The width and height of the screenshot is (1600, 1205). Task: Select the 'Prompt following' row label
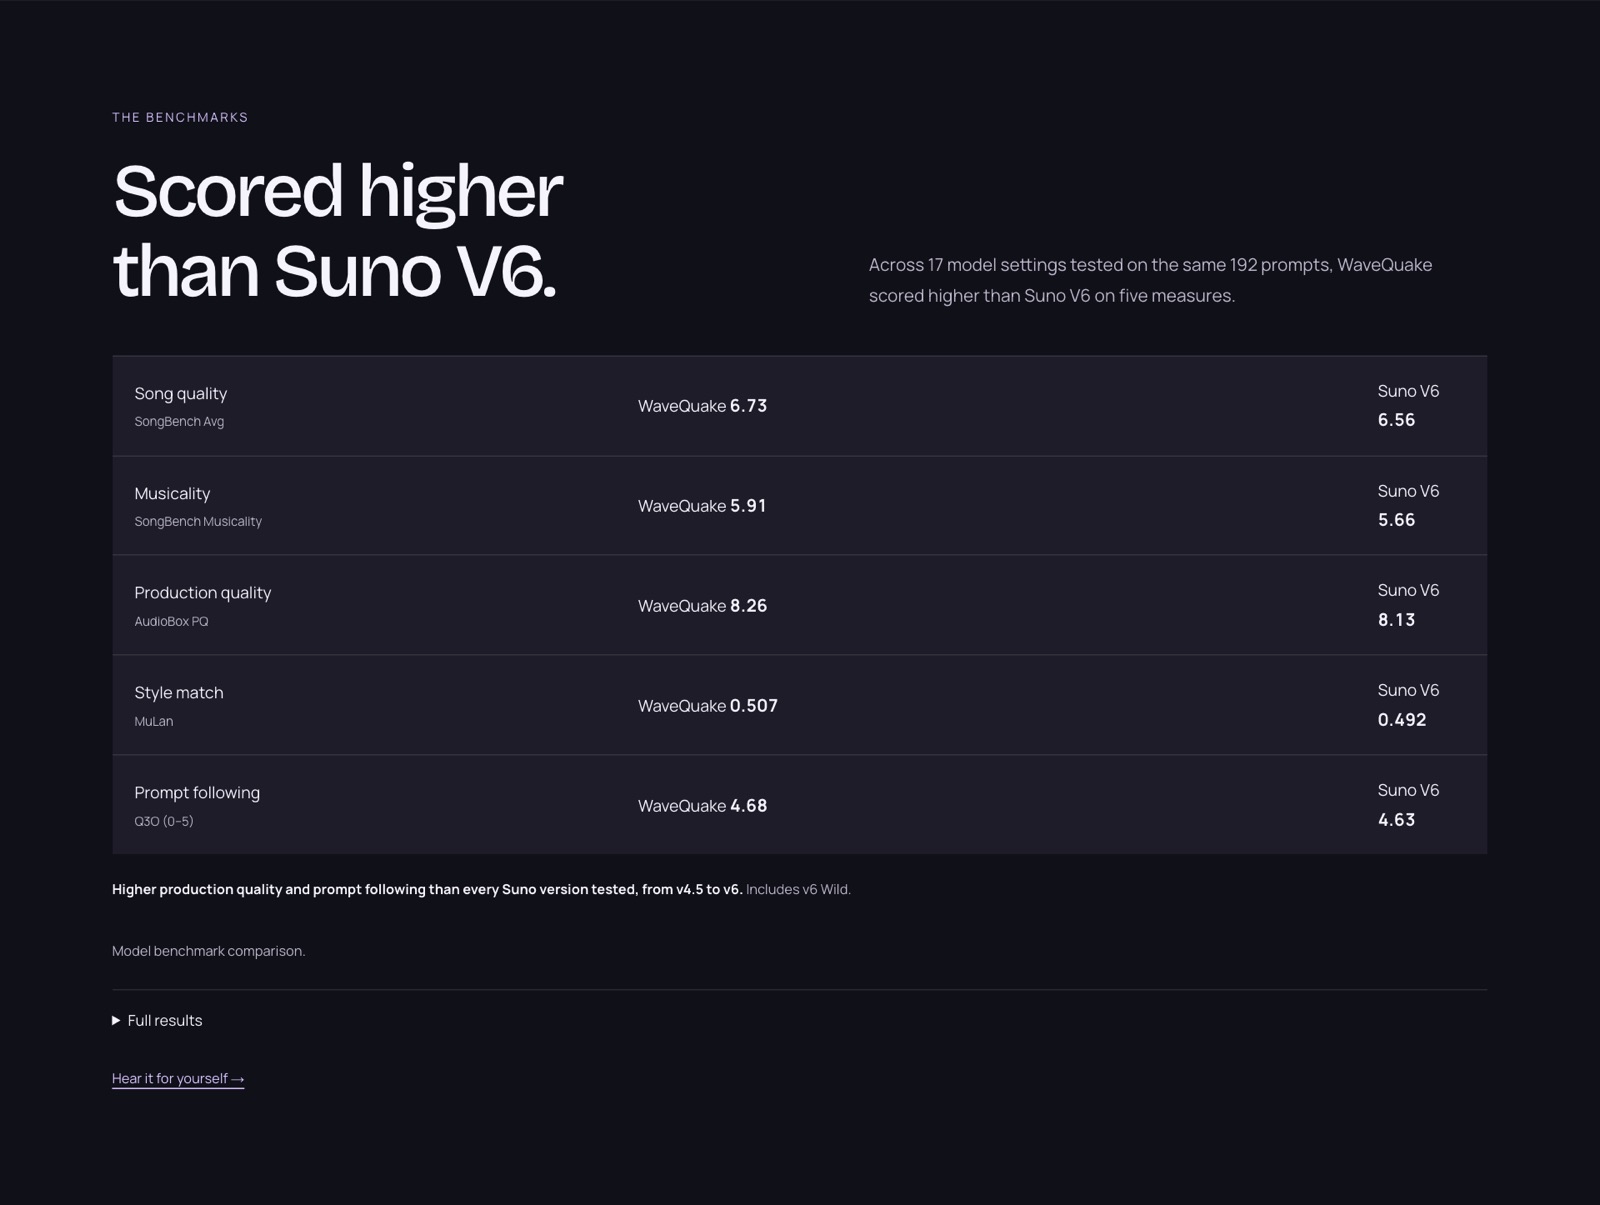click(197, 792)
